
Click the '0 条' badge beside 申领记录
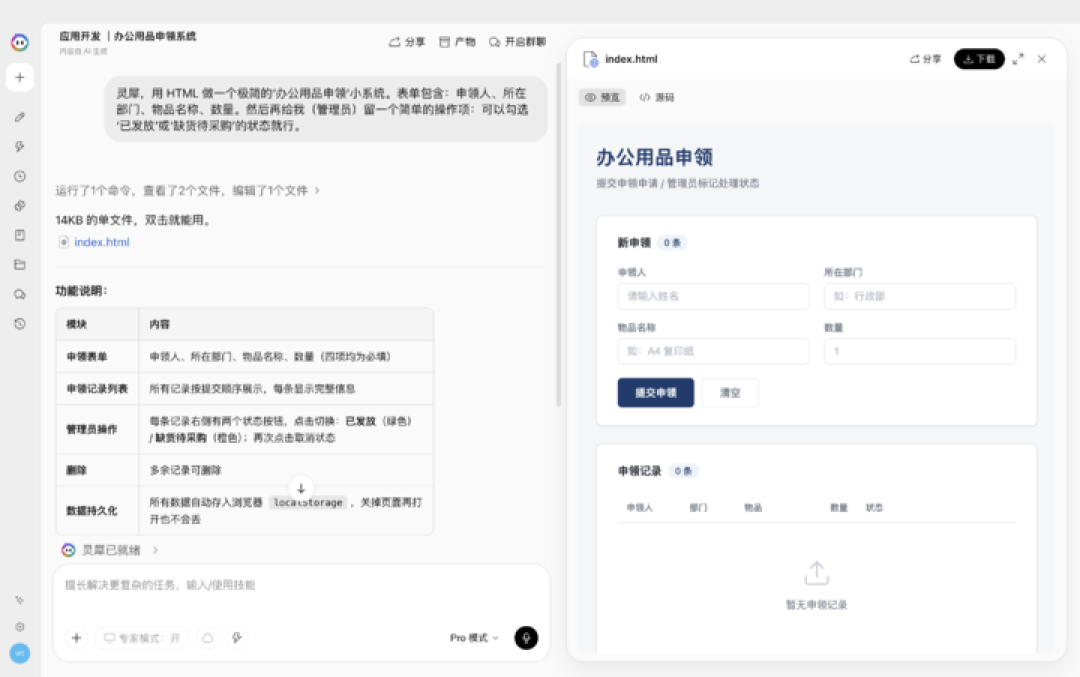[683, 471]
